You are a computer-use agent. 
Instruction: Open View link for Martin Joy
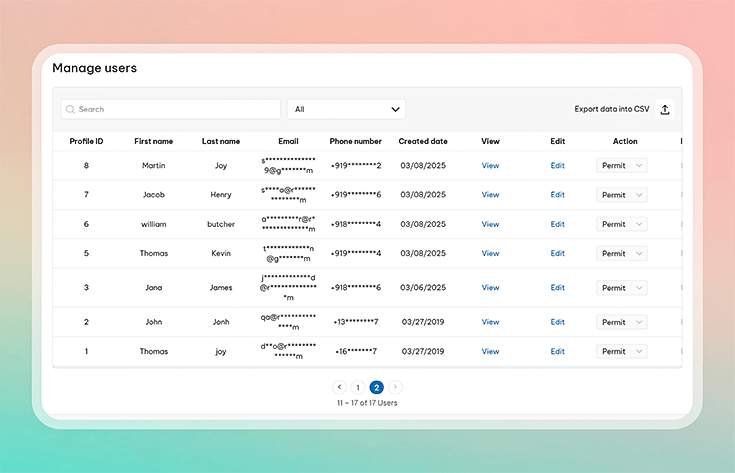[490, 165]
